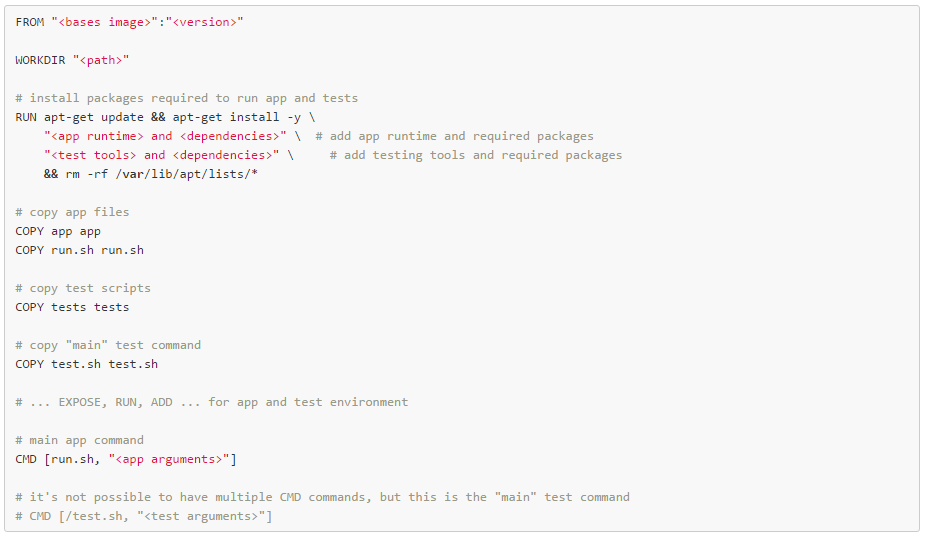Click the commented-out CMD /test.sh line
The image size is (927, 535).
143,516
